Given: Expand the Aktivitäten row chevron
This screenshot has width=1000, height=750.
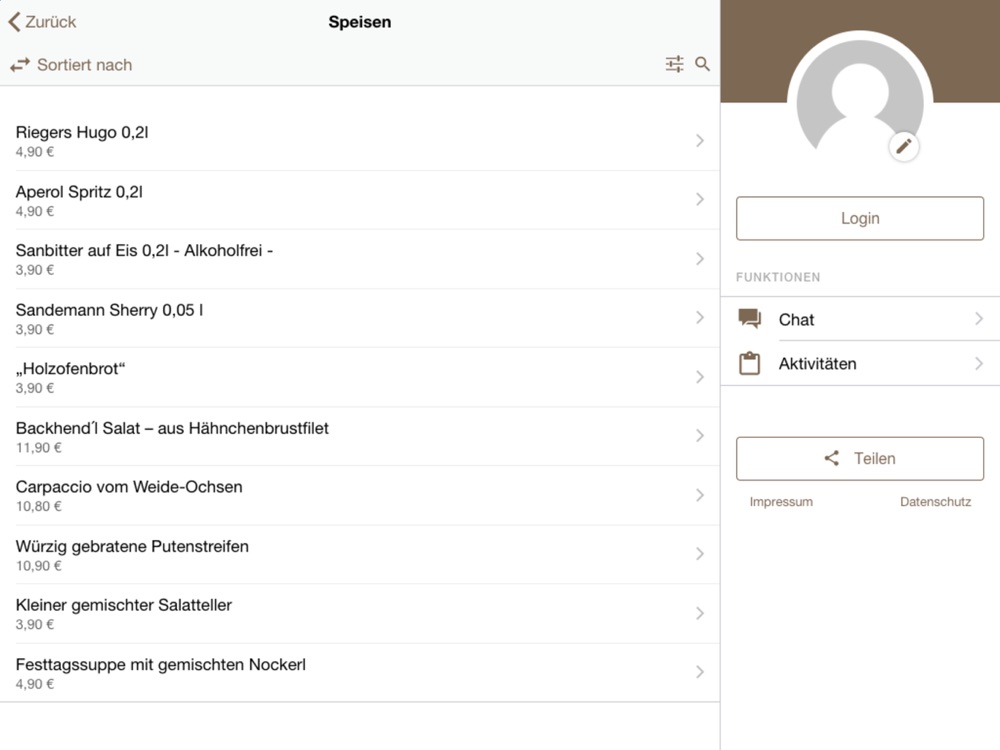Looking at the screenshot, I should click(979, 364).
